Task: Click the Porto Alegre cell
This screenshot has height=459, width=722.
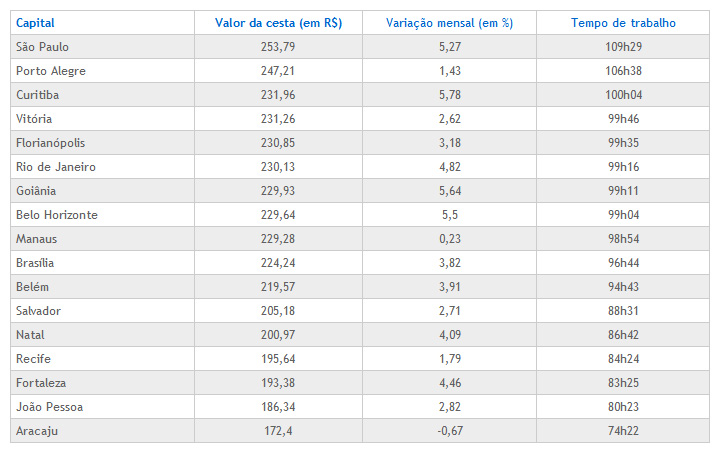Action: [49, 71]
